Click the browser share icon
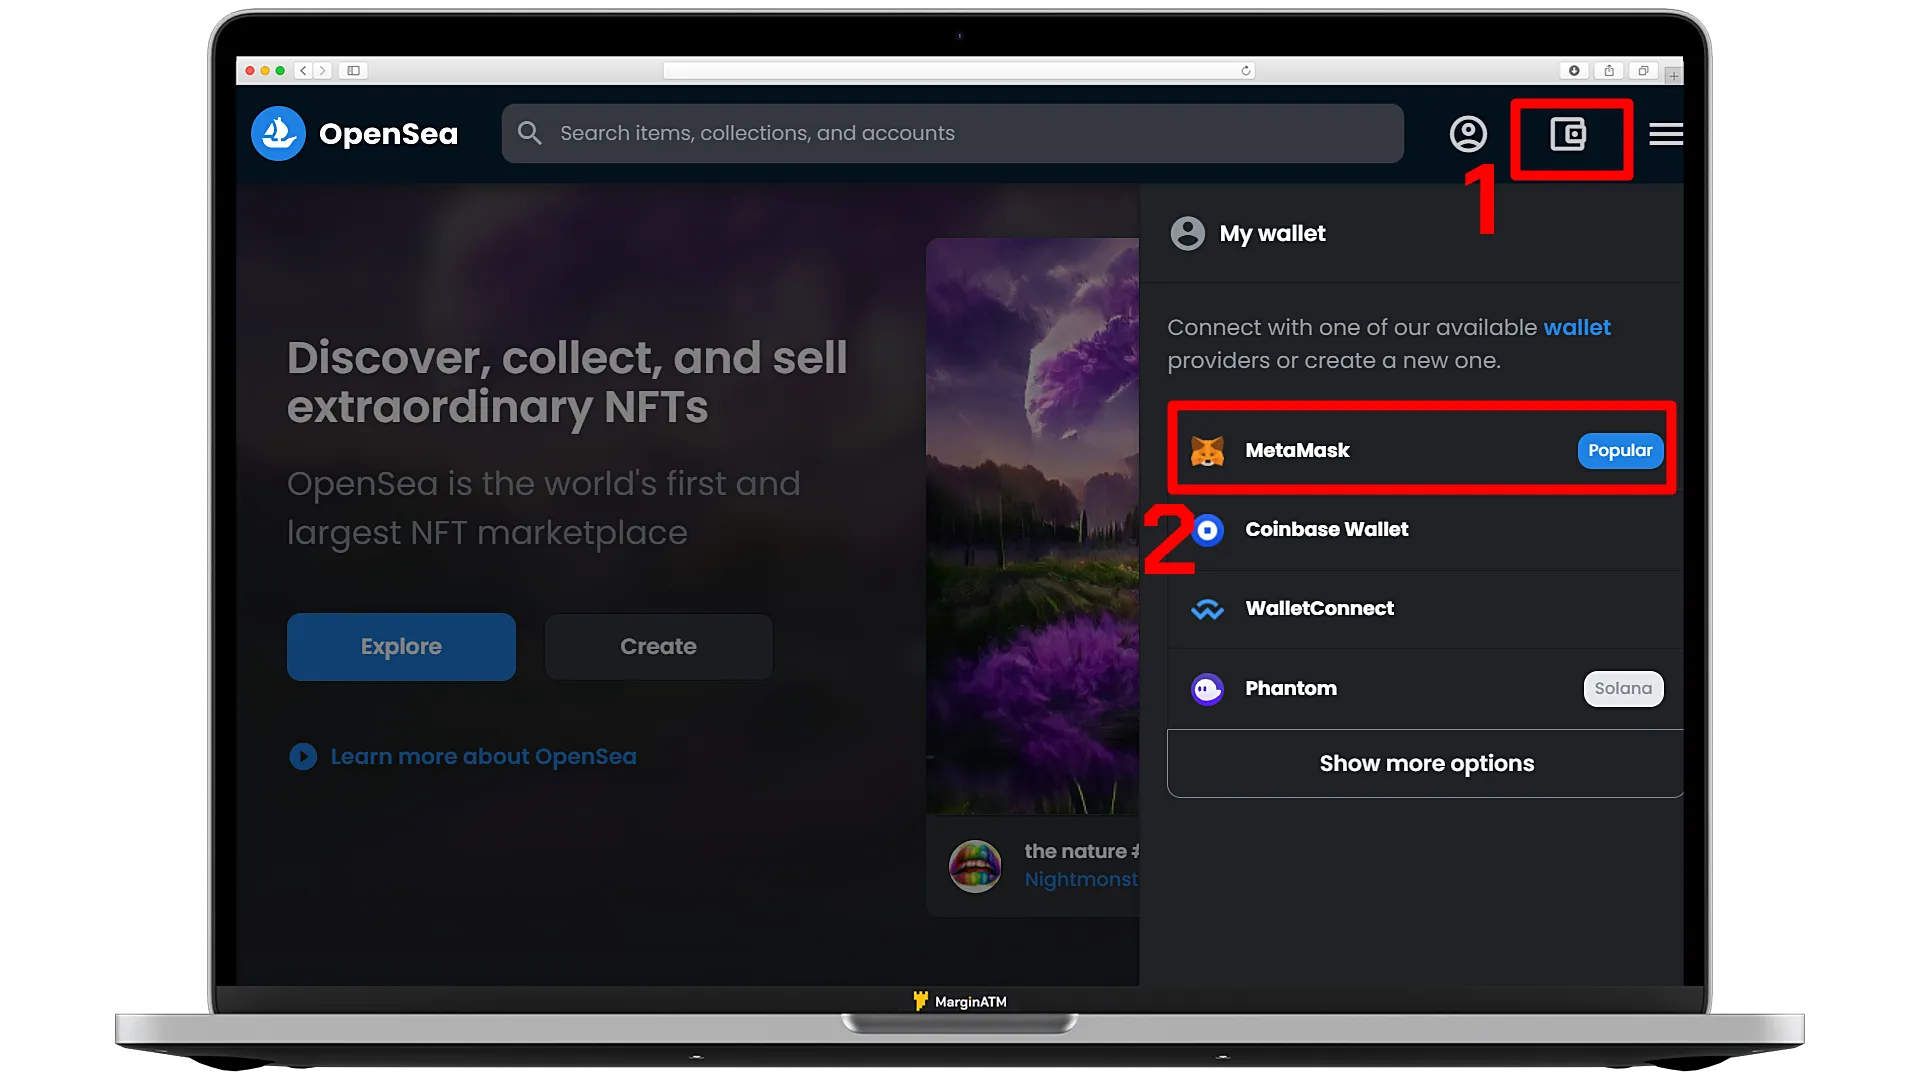The image size is (1920, 1080). click(1609, 71)
